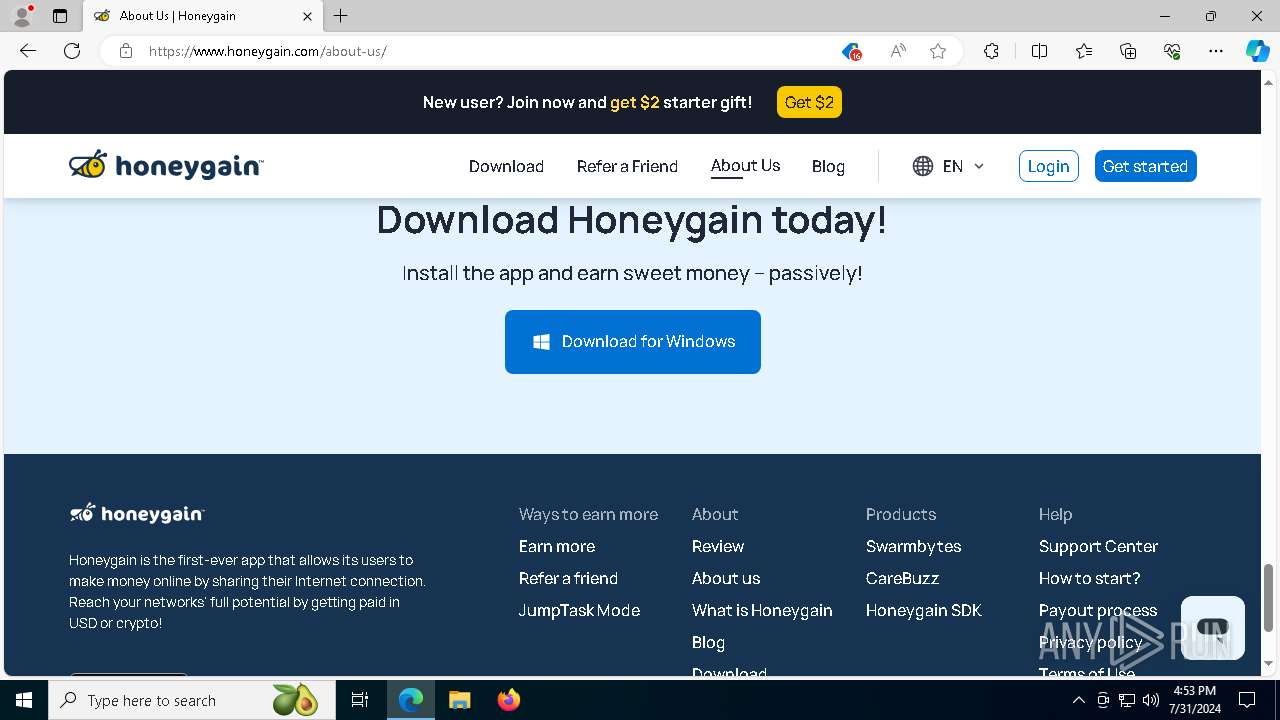
Task: Open Payout process footer link
Action: (x=1098, y=610)
